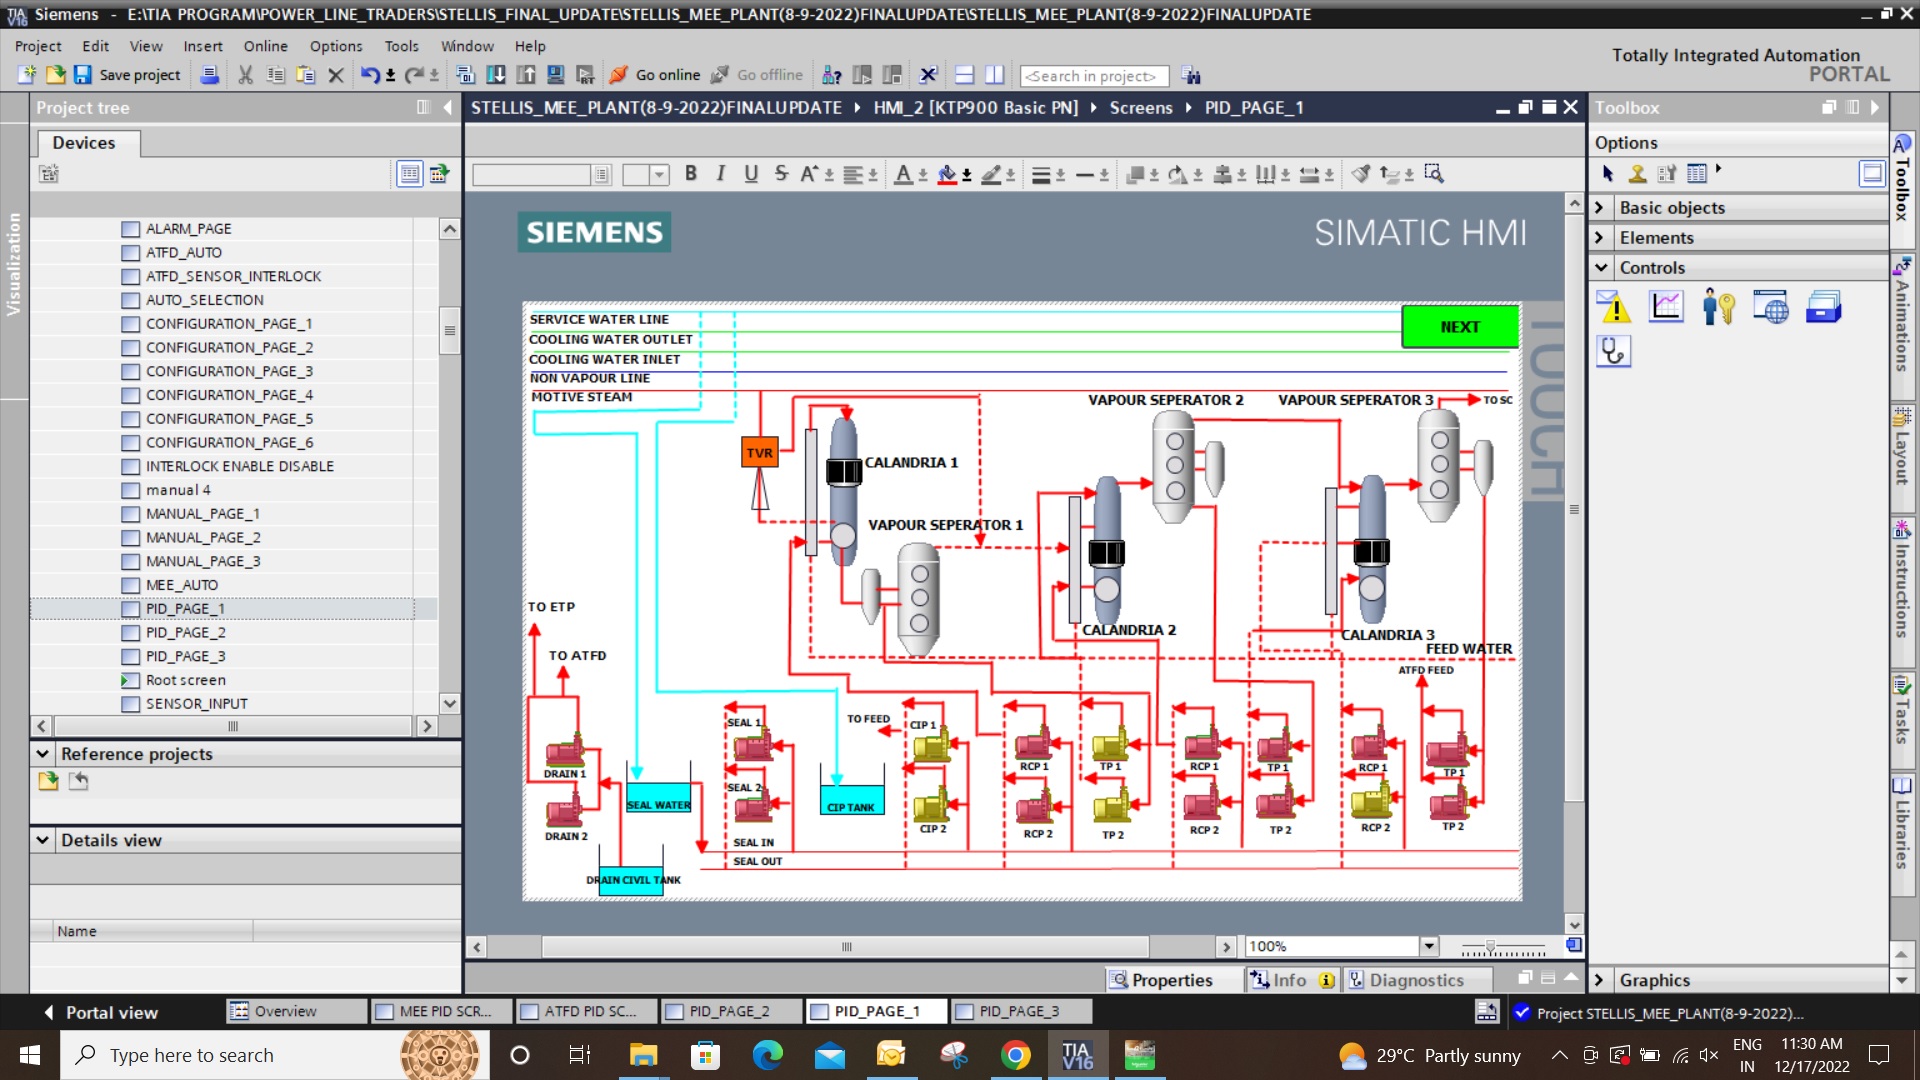Click the Go online button
The width and height of the screenshot is (1920, 1080).
[656, 75]
